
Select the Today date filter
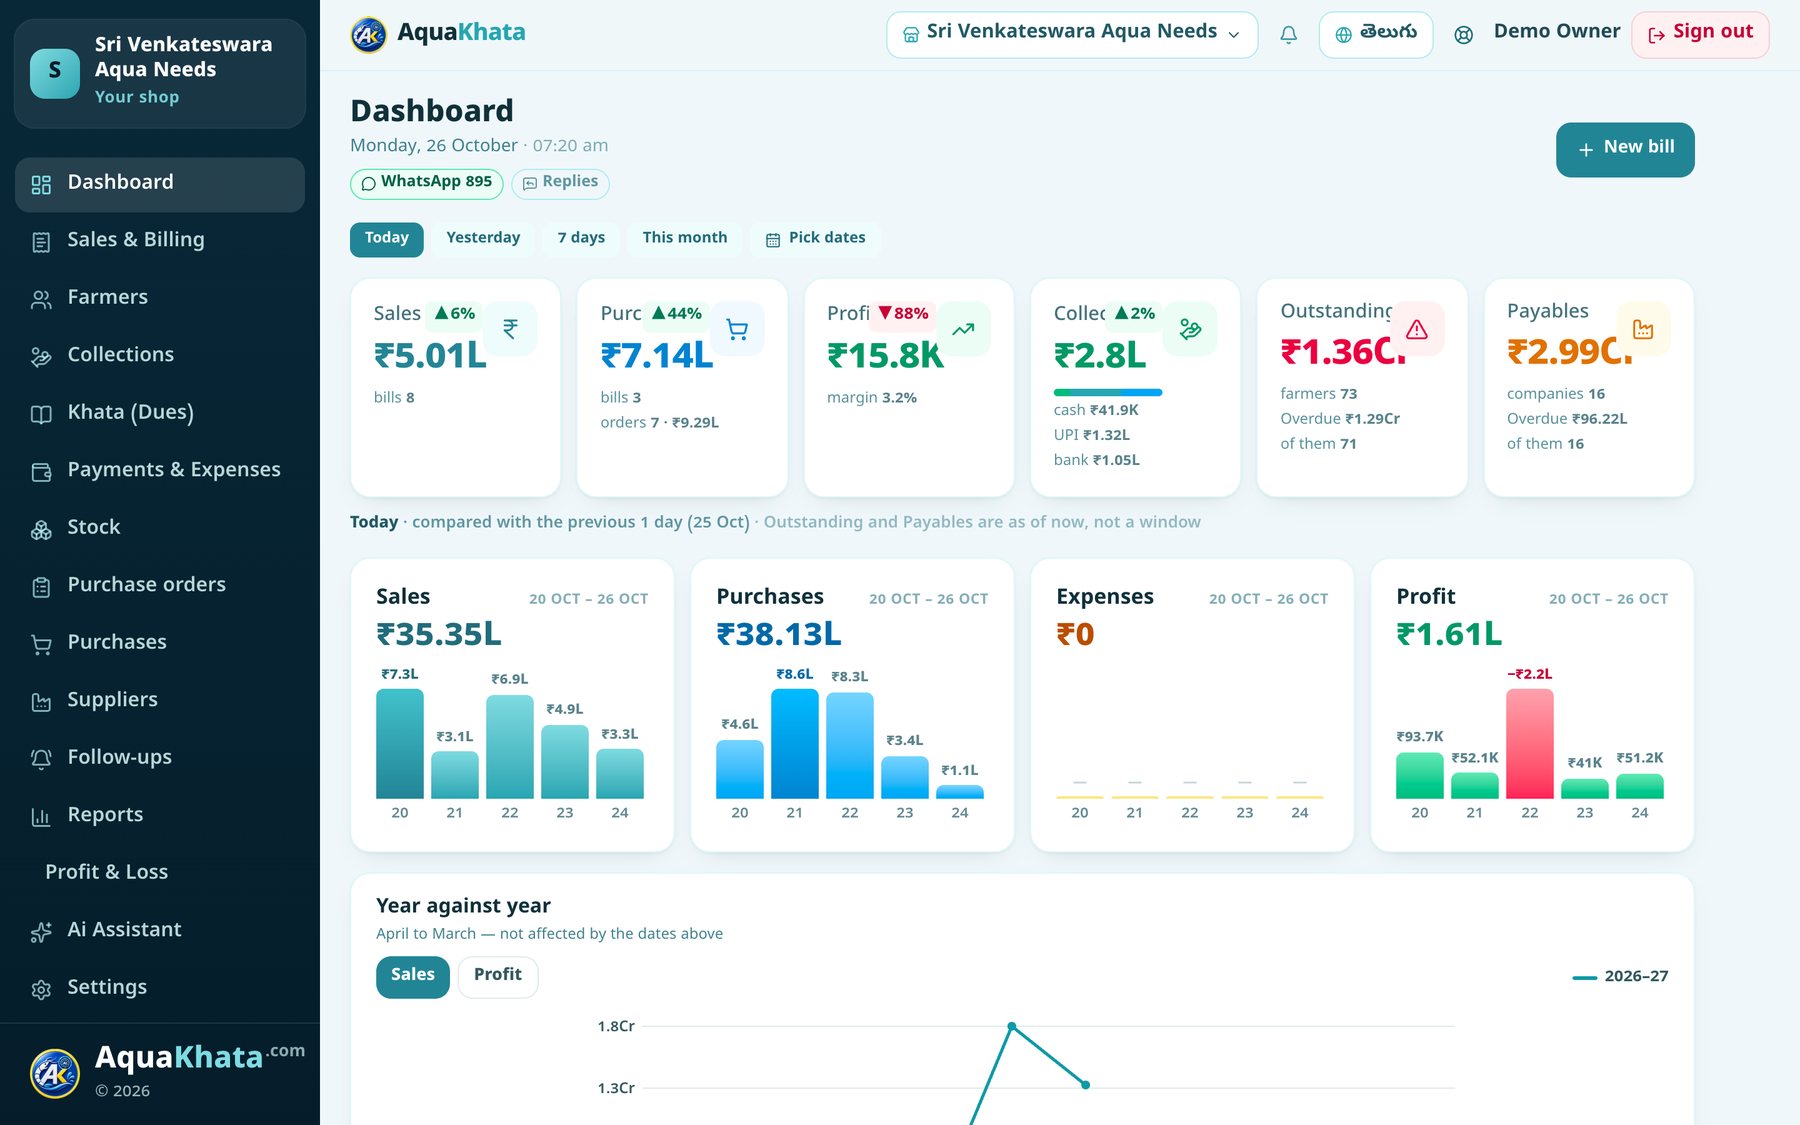tap(387, 239)
